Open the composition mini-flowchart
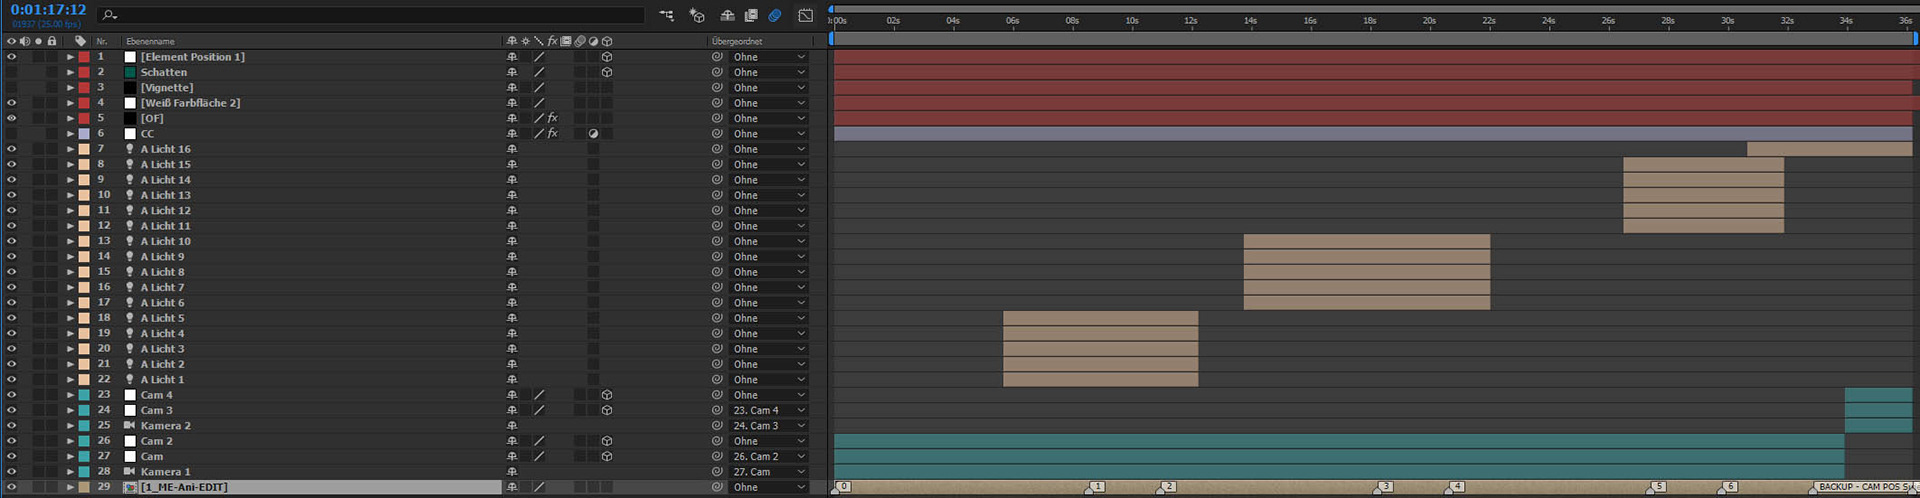 click(x=667, y=15)
